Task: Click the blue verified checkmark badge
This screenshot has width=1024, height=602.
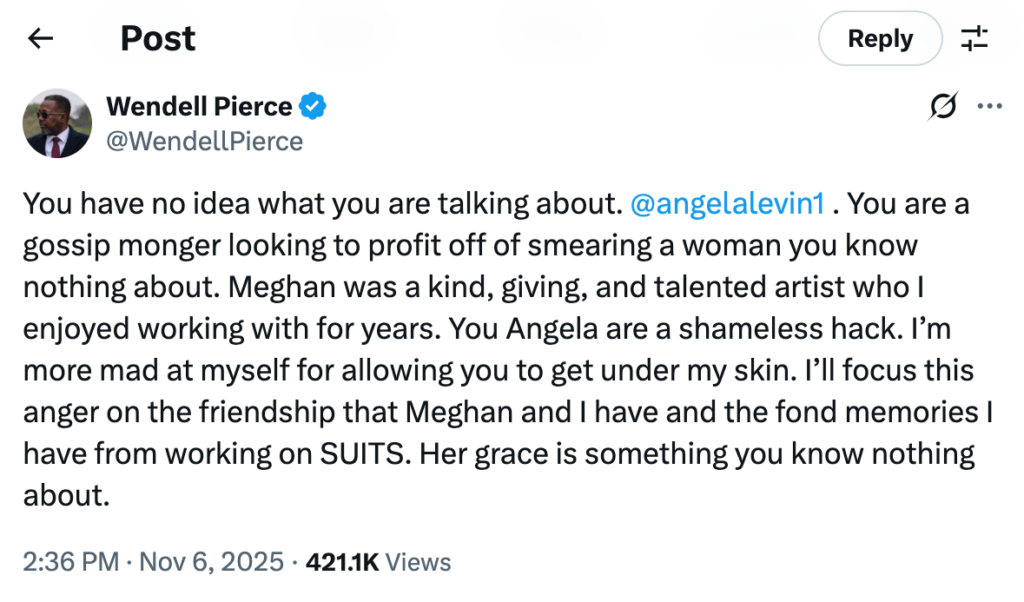Action: pyautogui.click(x=313, y=106)
